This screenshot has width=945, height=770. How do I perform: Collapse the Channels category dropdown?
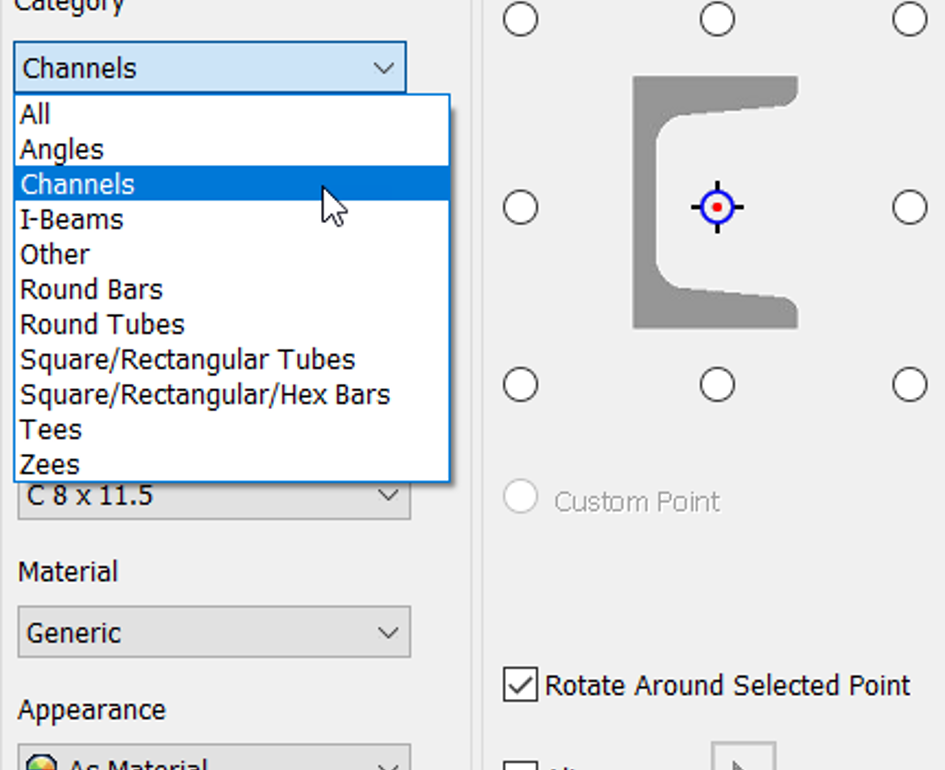[384, 68]
